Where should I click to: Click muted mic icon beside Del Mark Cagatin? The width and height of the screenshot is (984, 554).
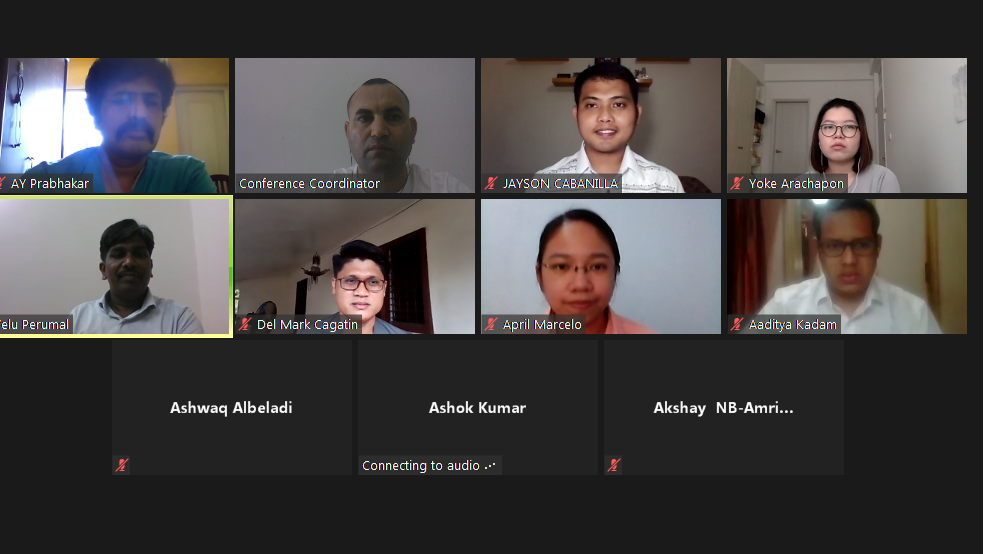245,324
